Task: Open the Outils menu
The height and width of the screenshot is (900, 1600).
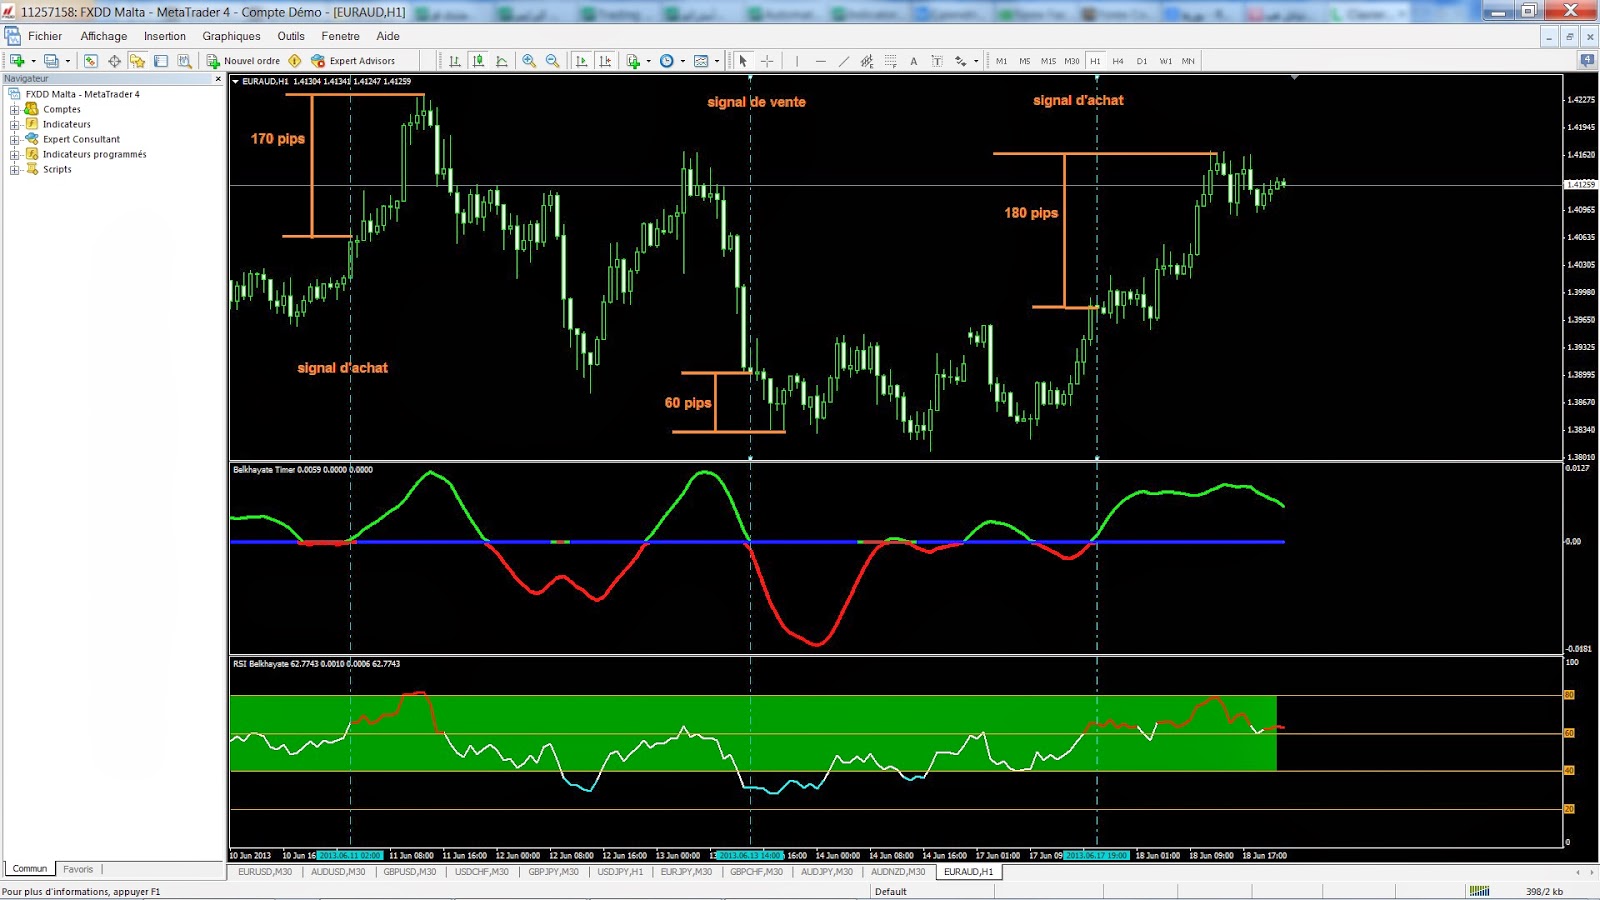Action: pos(291,36)
